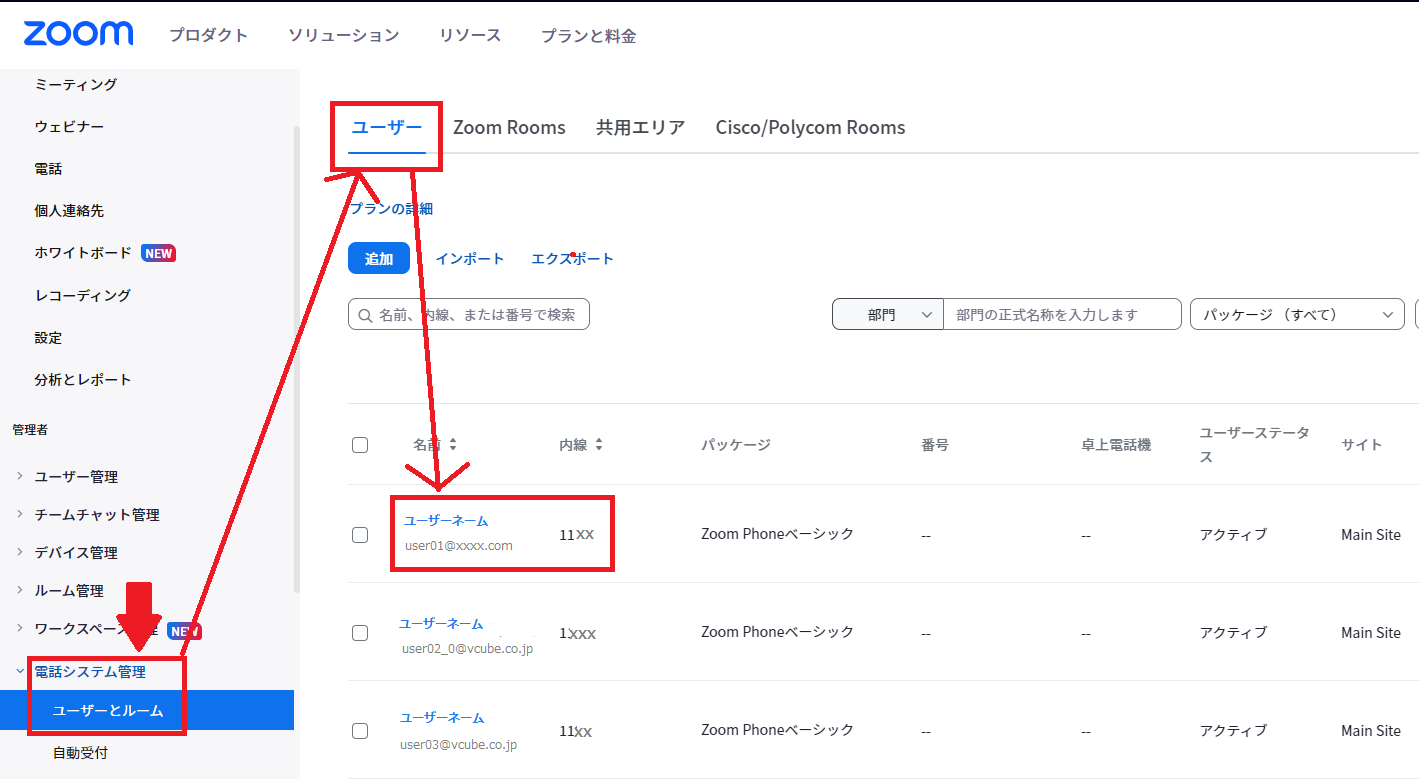1419x779 pixels.
Task: Open プランと料金 page
Action: [x=588, y=35]
